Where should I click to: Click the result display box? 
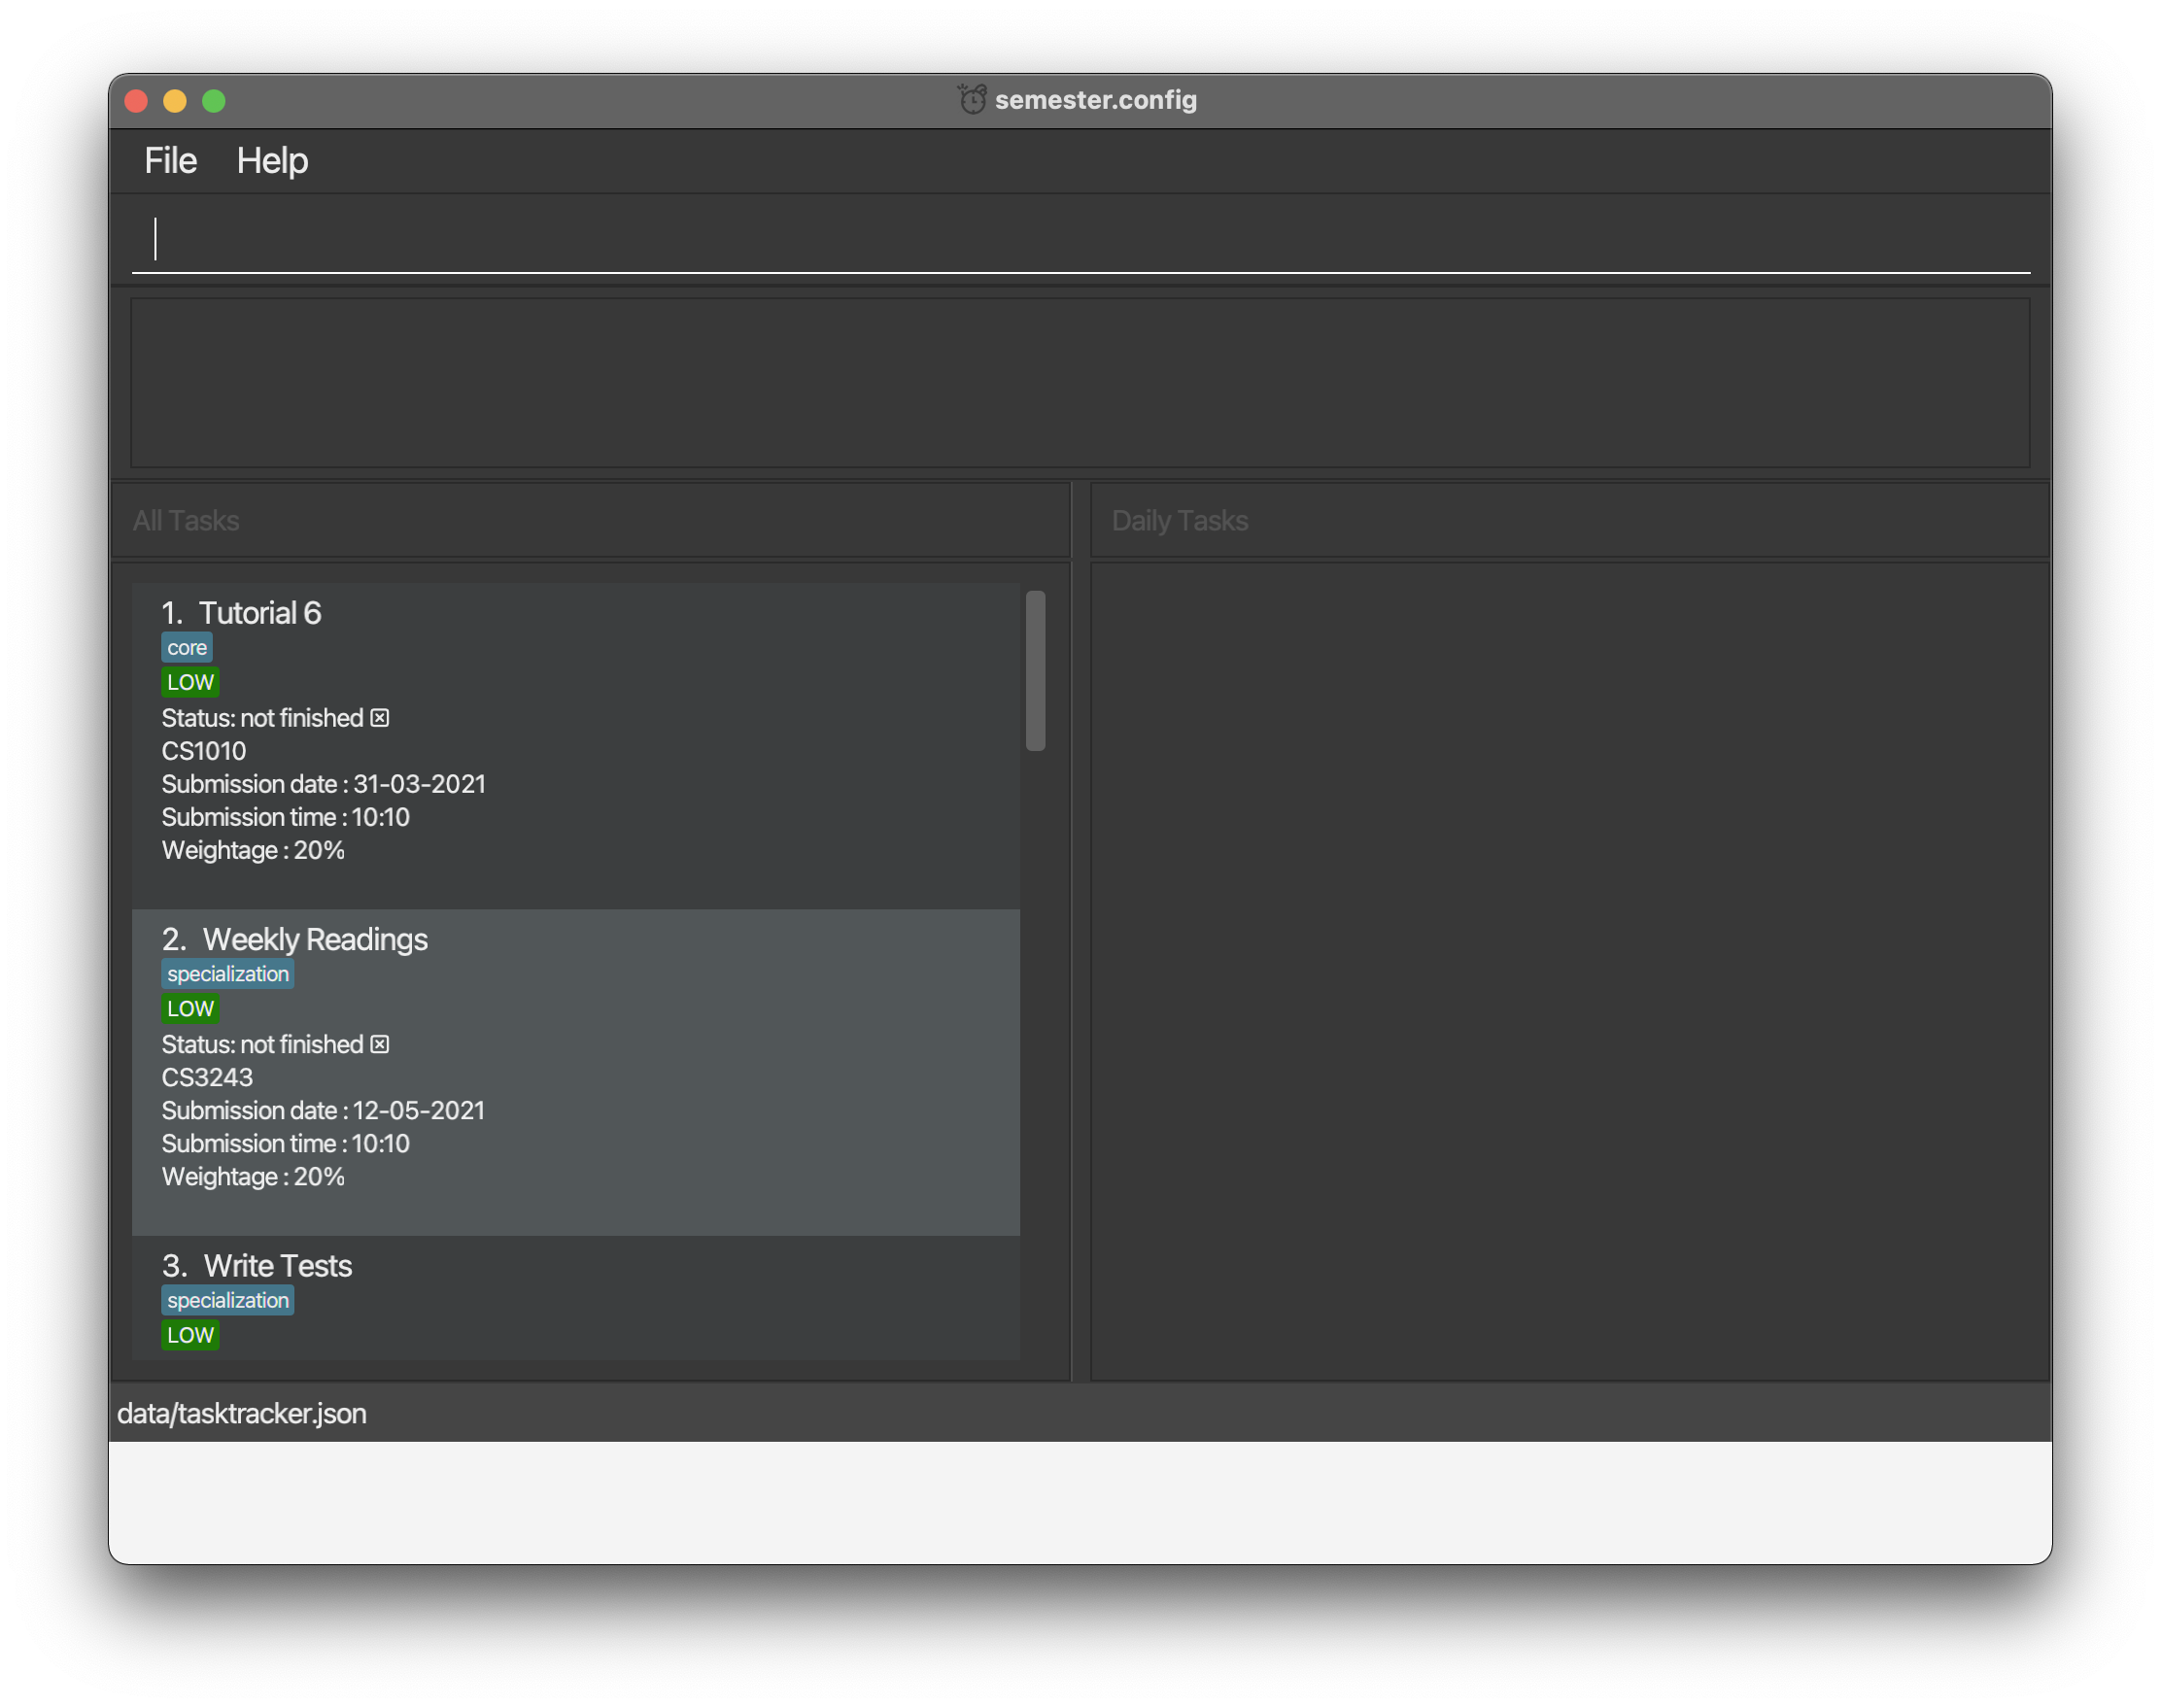tap(1080, 383)
